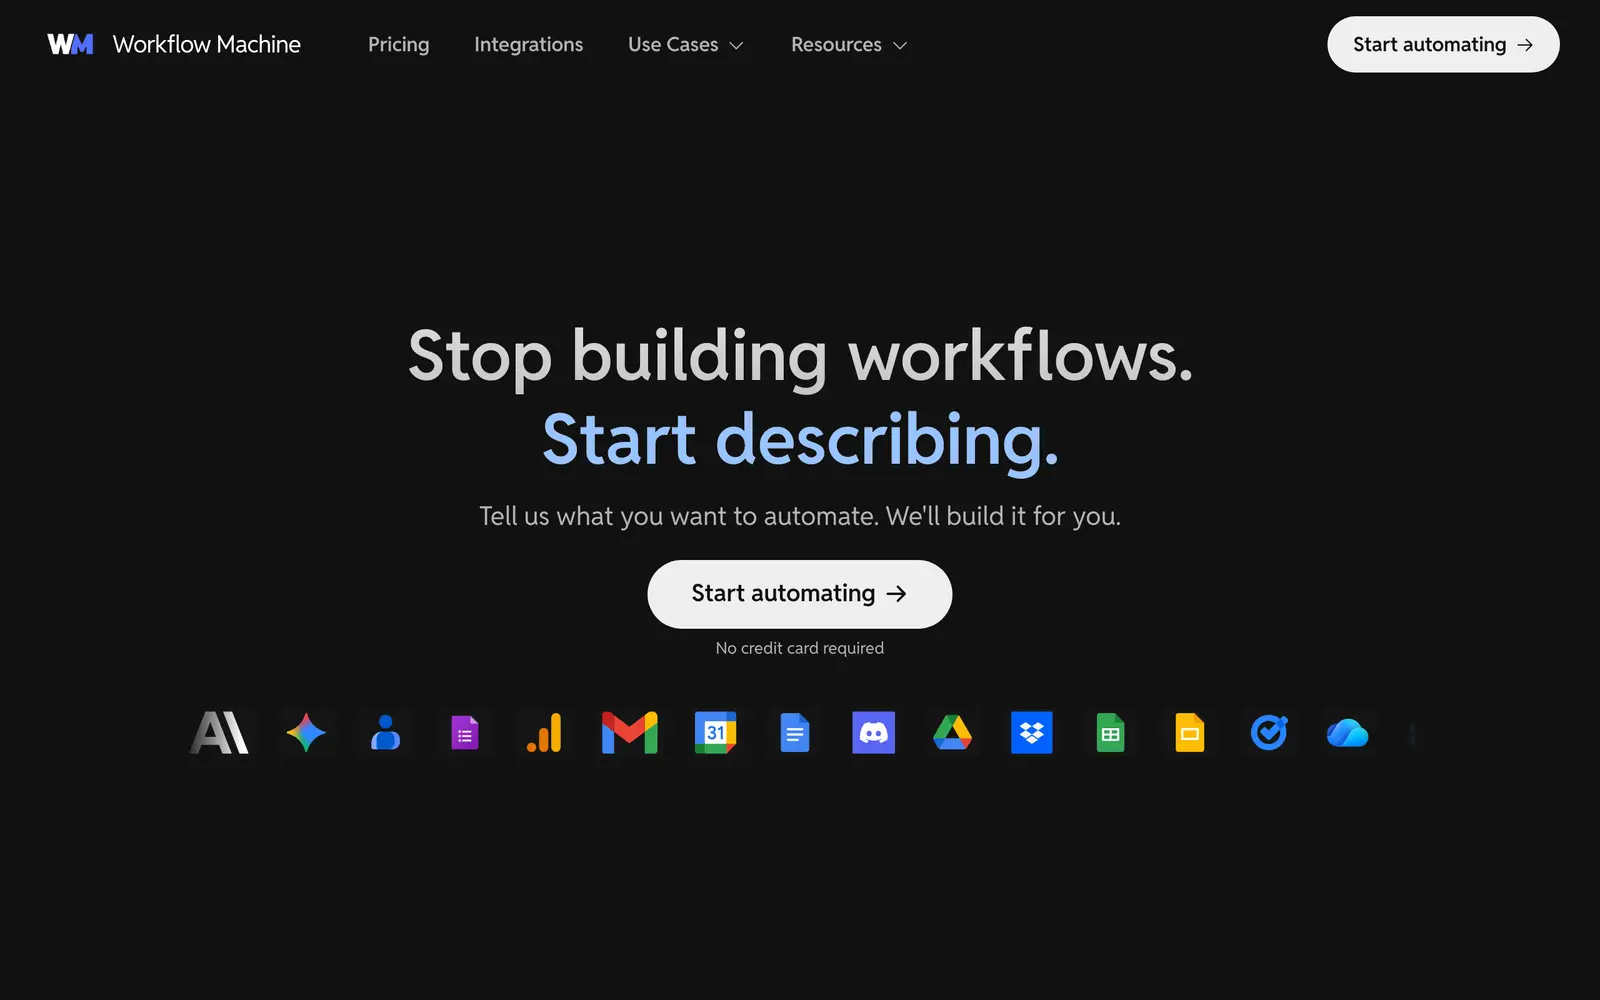Click the Google Gemini sparkle icon
The width and height of the screenshot is (1600, 1000).
[306, 733]
